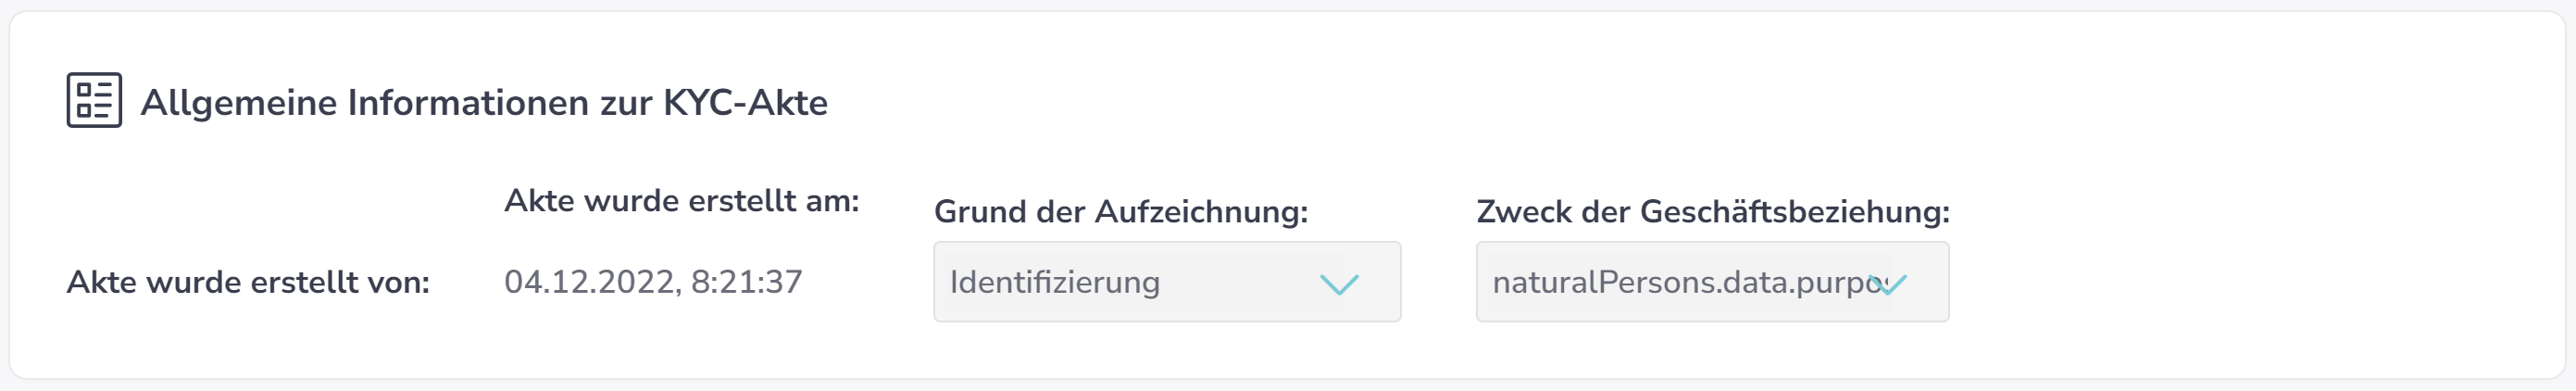Click the creation date 04.12.2022, 8:21:37

(x=653, y=282)
